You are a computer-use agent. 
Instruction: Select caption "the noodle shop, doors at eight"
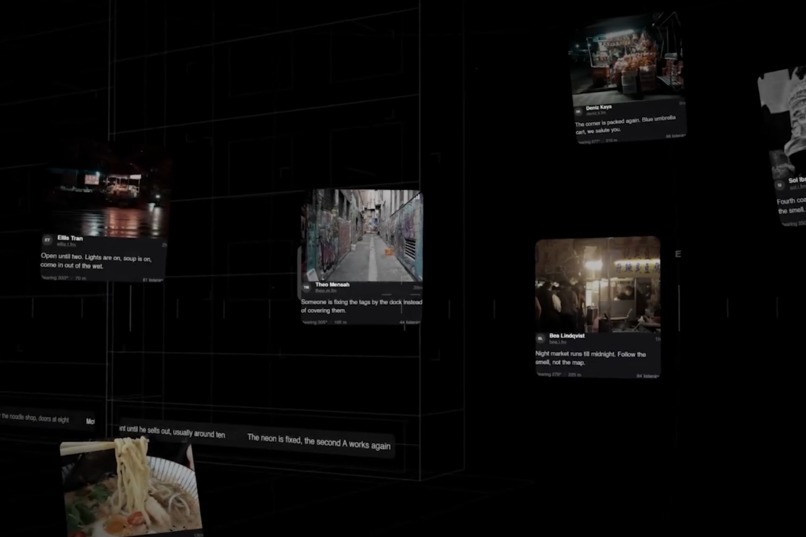tap(35, 418)
